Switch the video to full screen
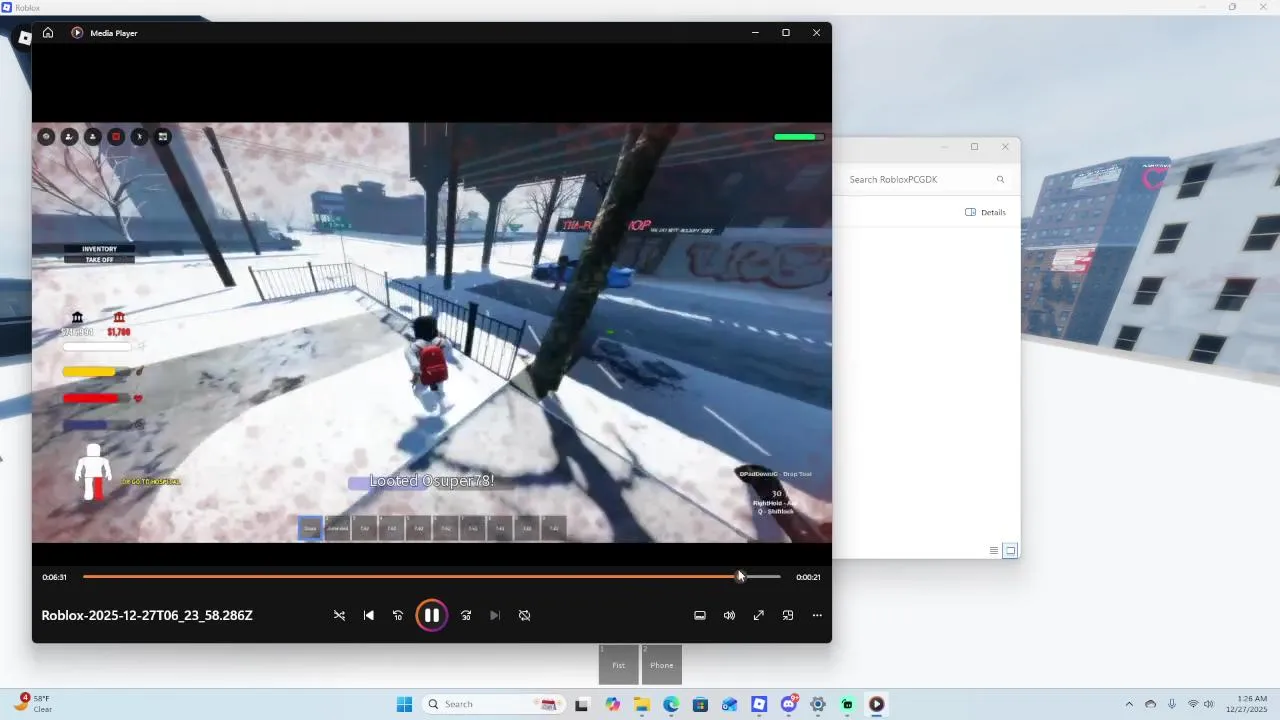Viewport: 1280px width, 720px height. point(759,615)
